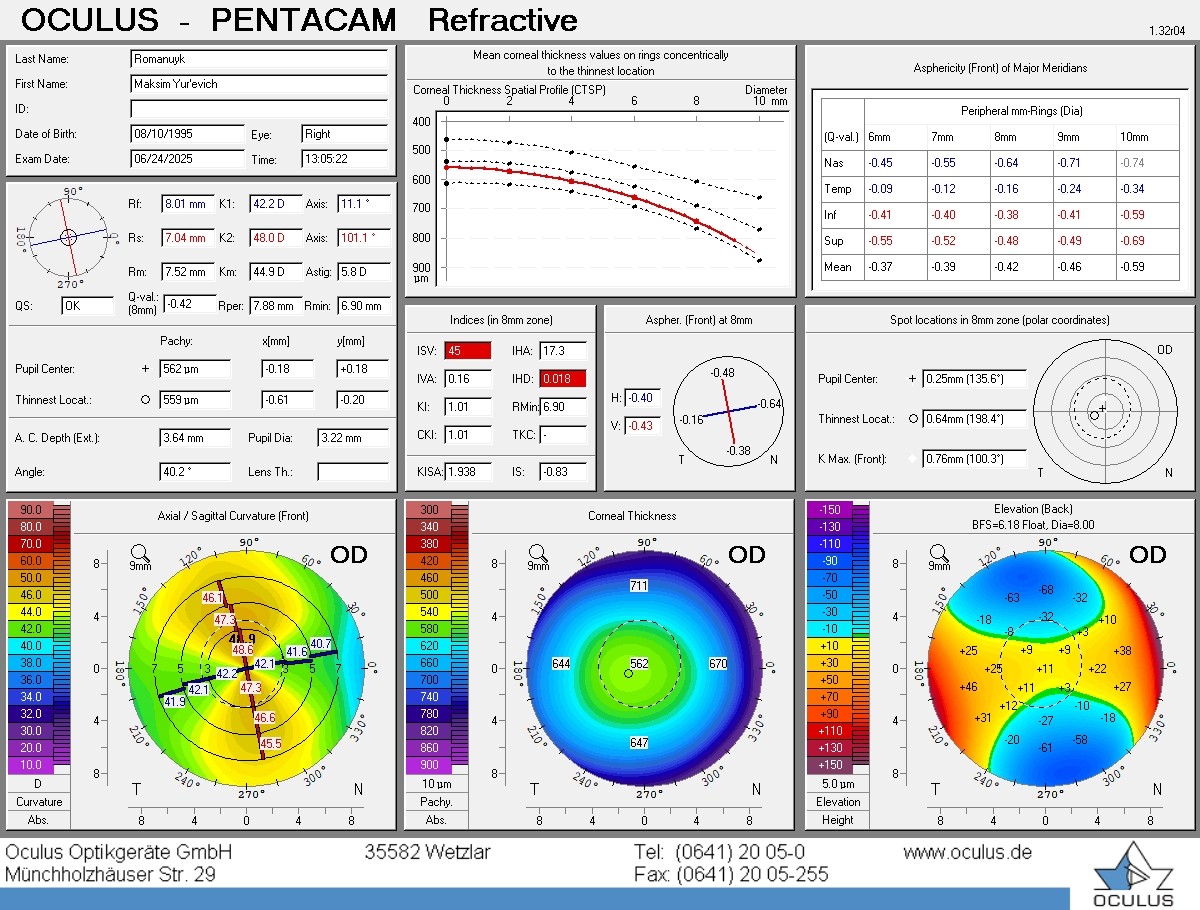
Task: Click the QS field showing OK
Action: pyautogui.click(x=88, y=306)
